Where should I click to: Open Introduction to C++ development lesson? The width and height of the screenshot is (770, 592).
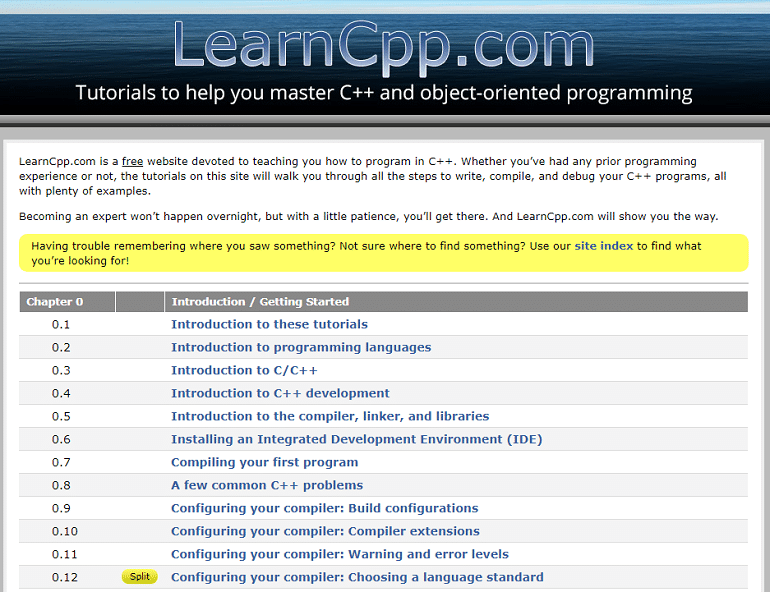pyautogui.click(x=280, y=393)
